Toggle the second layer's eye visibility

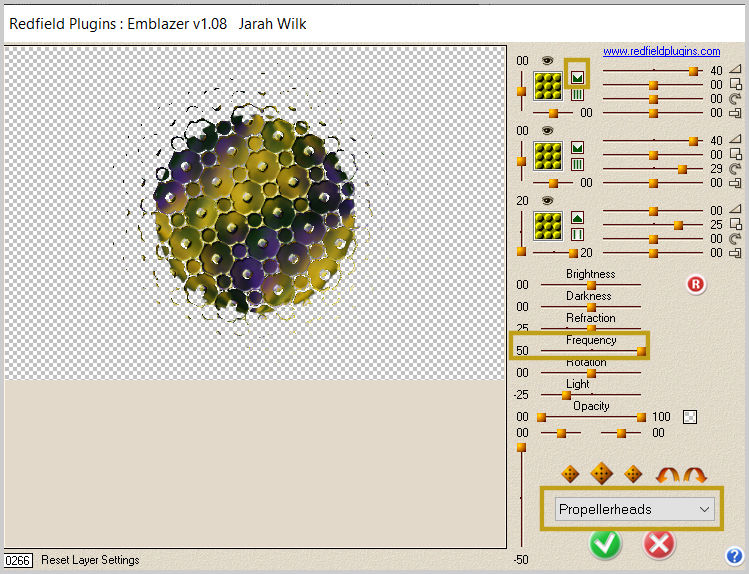(x=547, y=130)
